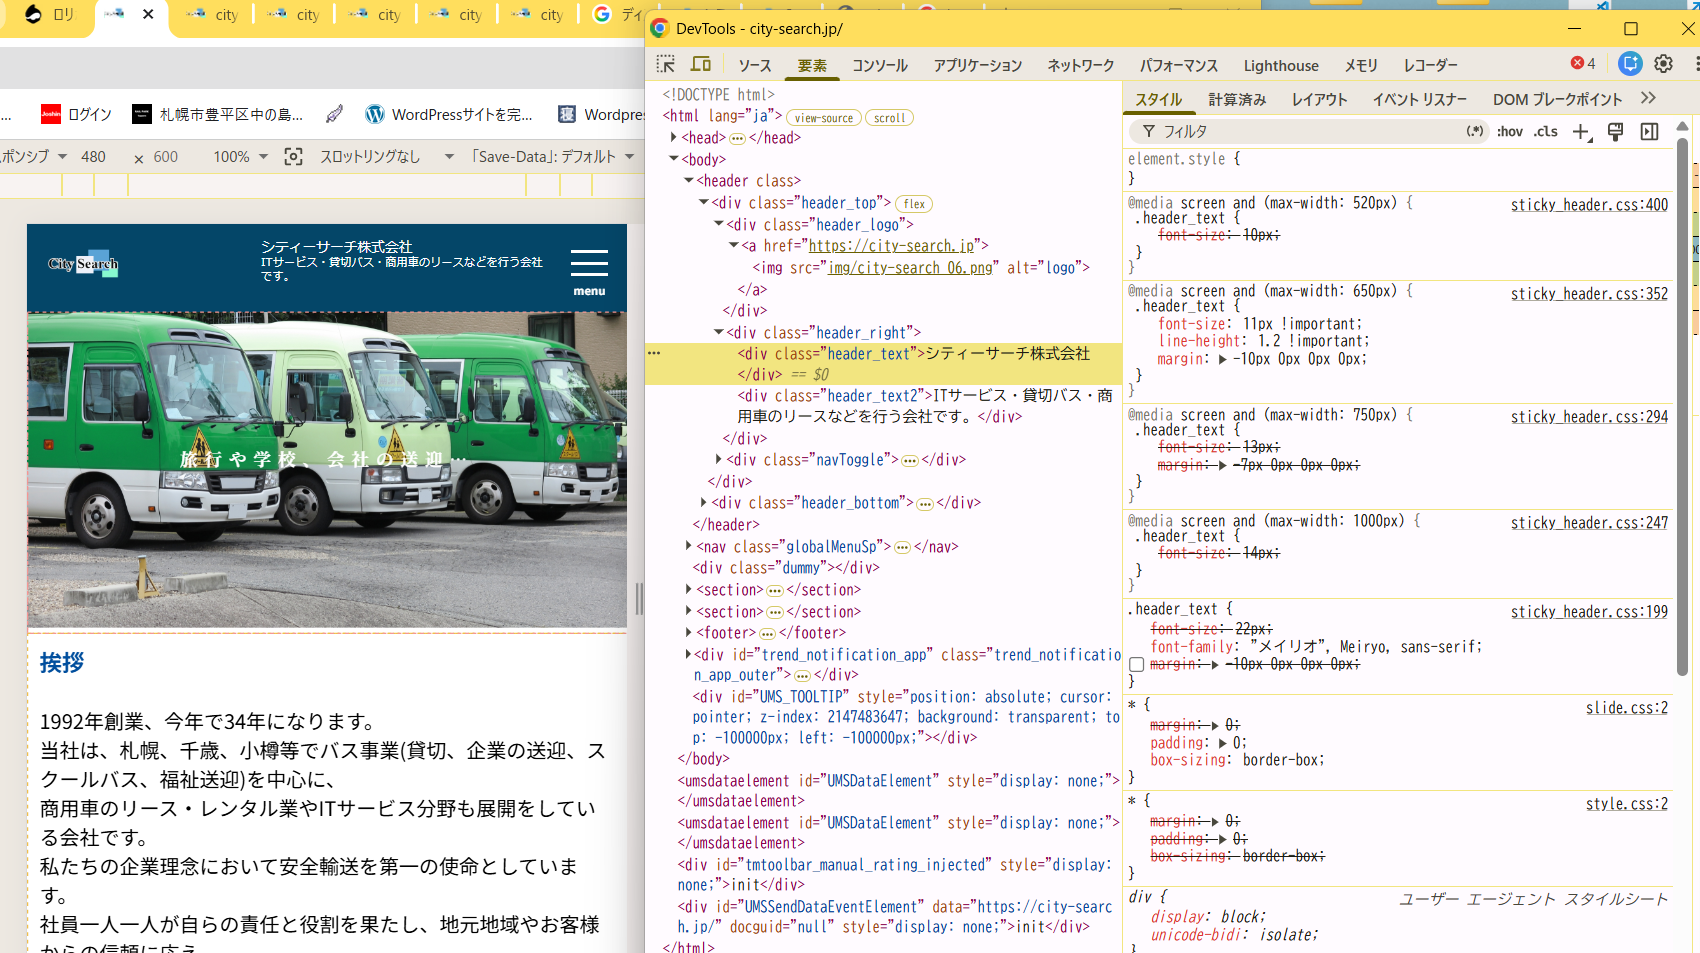
Task: Expand the navToggle div node
Action: tap(719, 460)
